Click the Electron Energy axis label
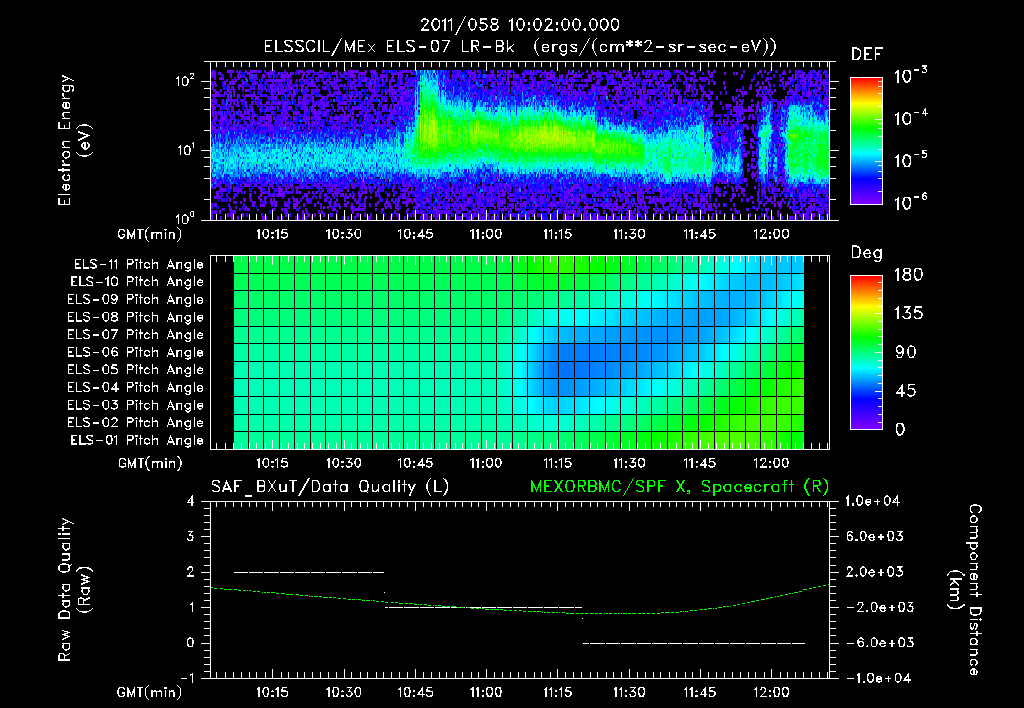This screenshot has height=708, width=1024. 74,140
